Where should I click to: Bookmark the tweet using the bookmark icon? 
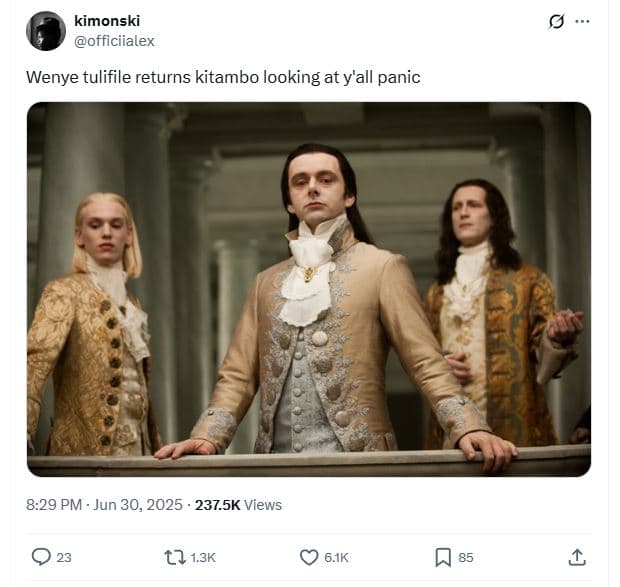tap(443, 557)
